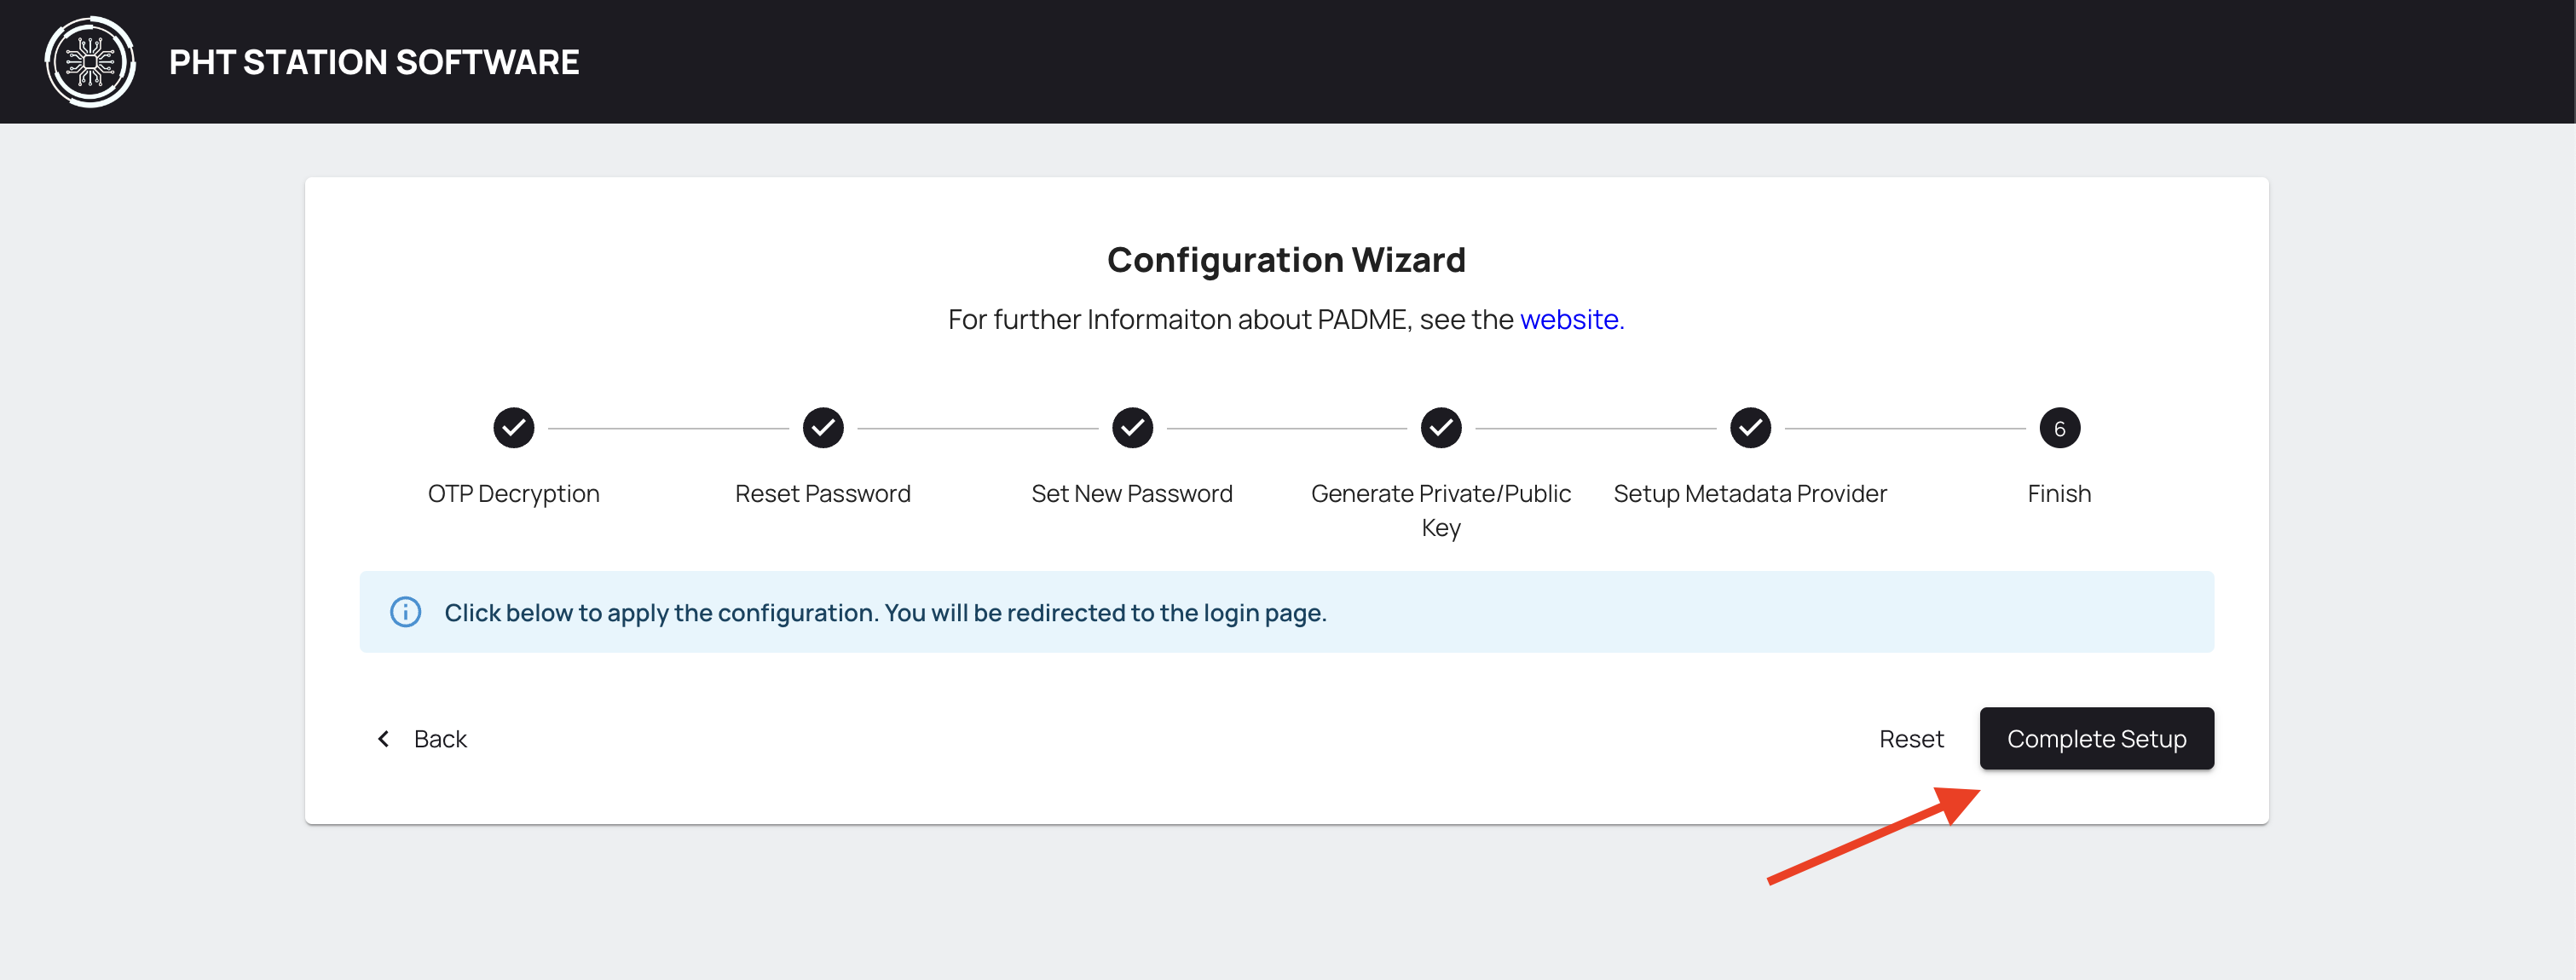This screenshot has width=2576, height=980.
Task: Click the Reset button
Action: (x=1911, y=739)
